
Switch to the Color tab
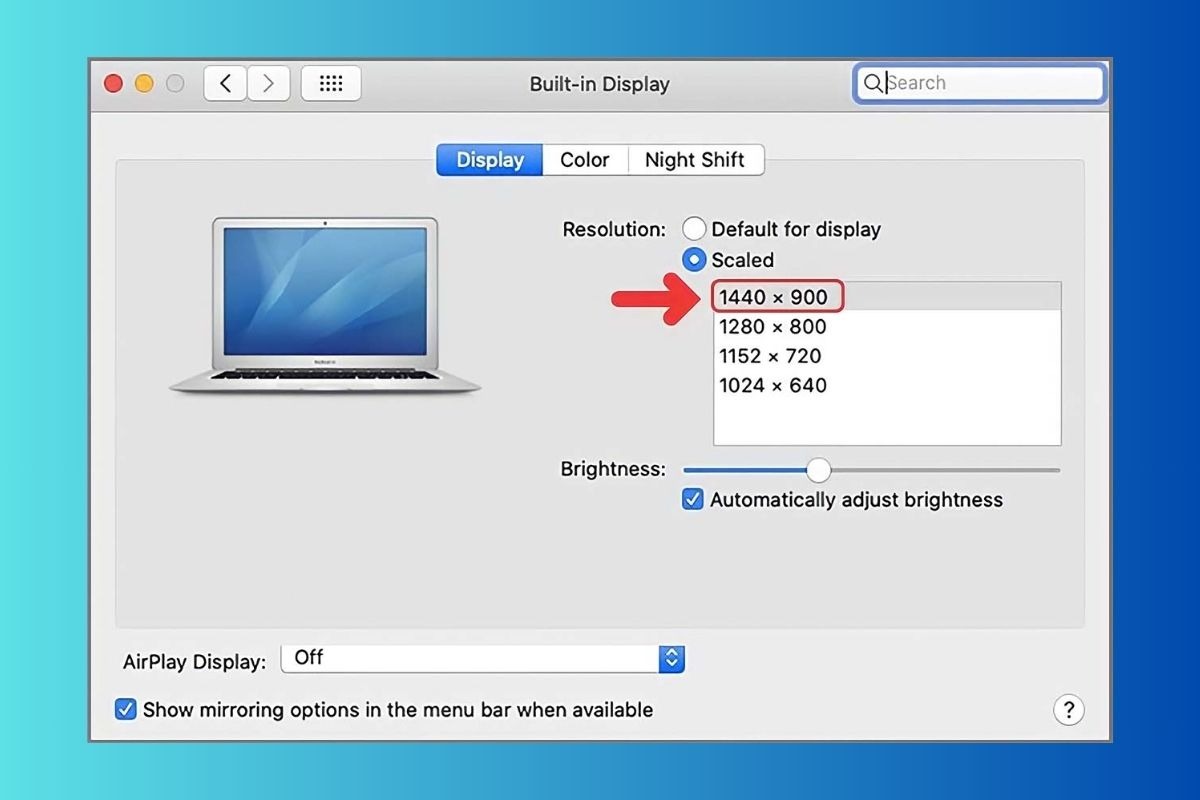(x=585, y=160)
